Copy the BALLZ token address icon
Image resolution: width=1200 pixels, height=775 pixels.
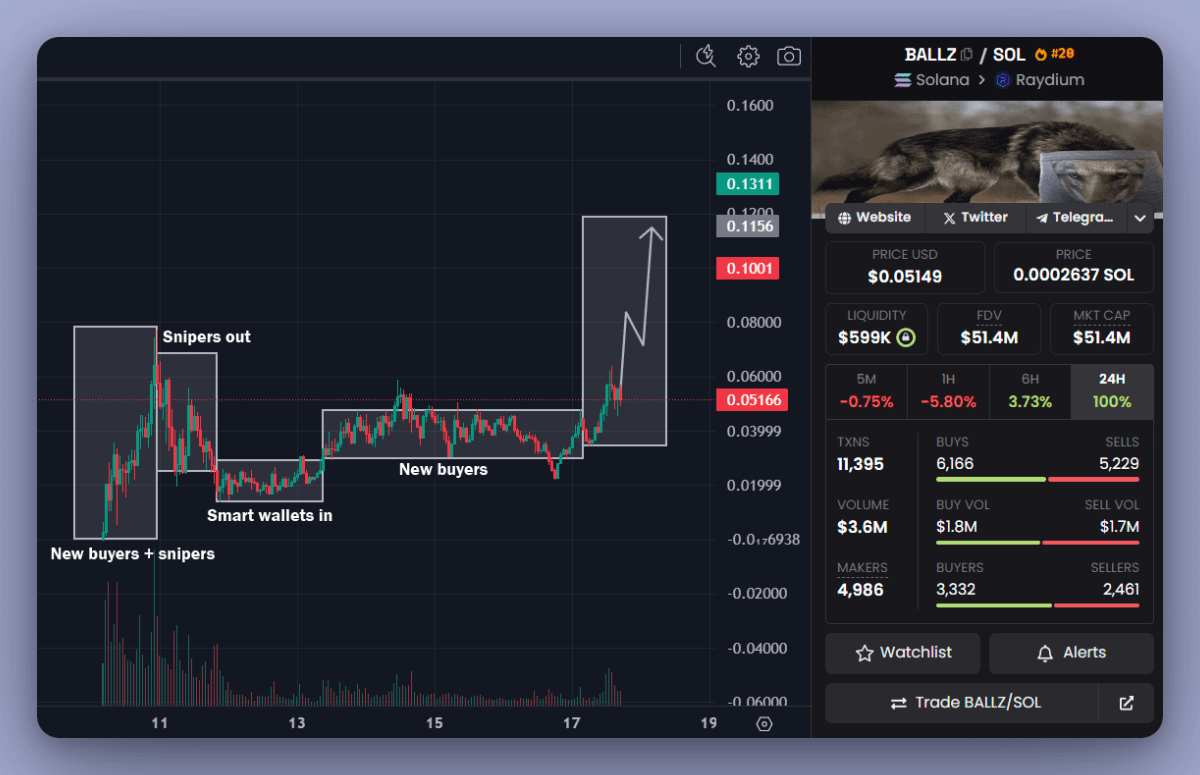pyautogui.click(x=966, y=53)
